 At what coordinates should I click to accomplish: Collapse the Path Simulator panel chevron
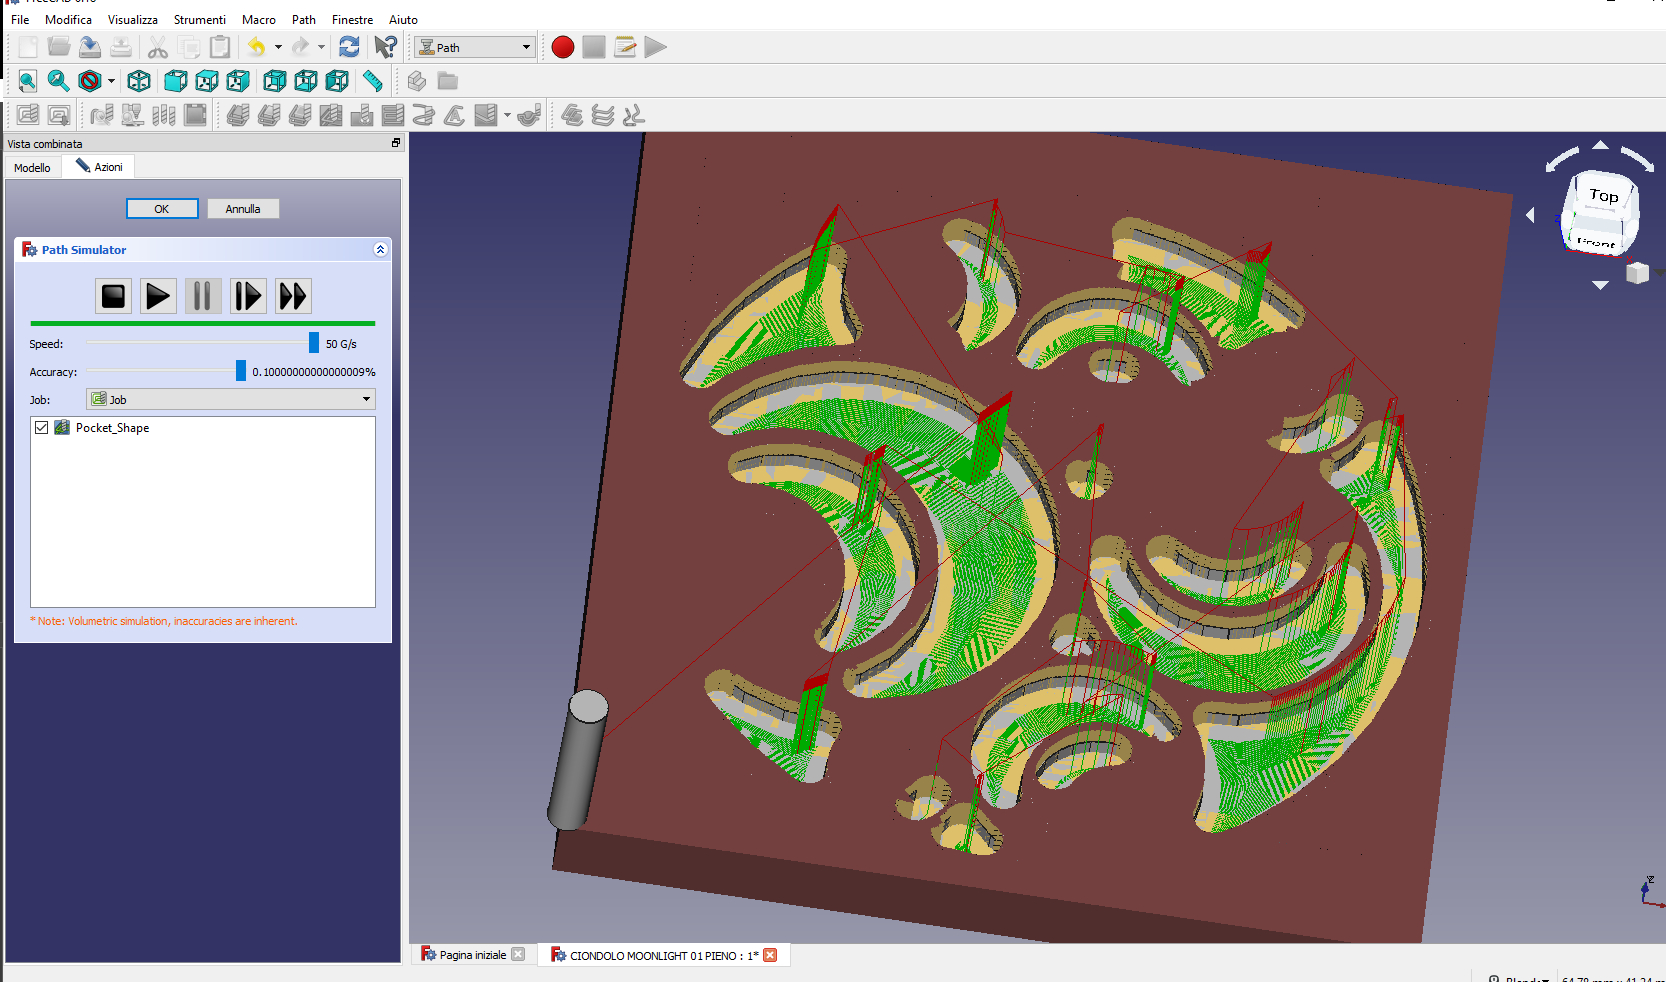click(x=380, y=249)
